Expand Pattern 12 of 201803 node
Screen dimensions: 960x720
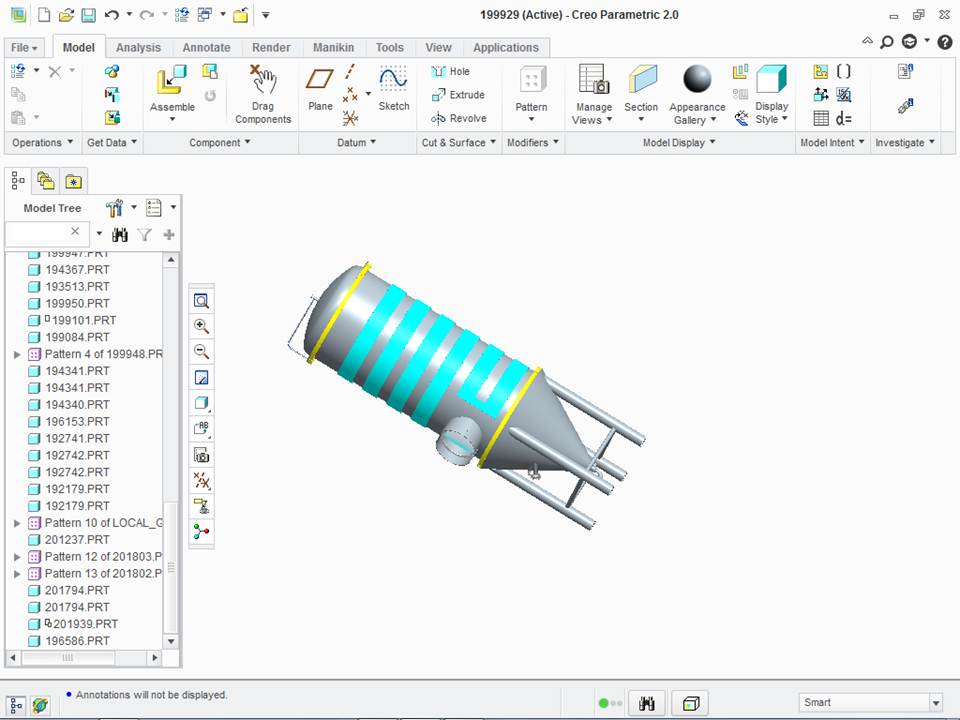pyautogui.click(x=17, y=557)
